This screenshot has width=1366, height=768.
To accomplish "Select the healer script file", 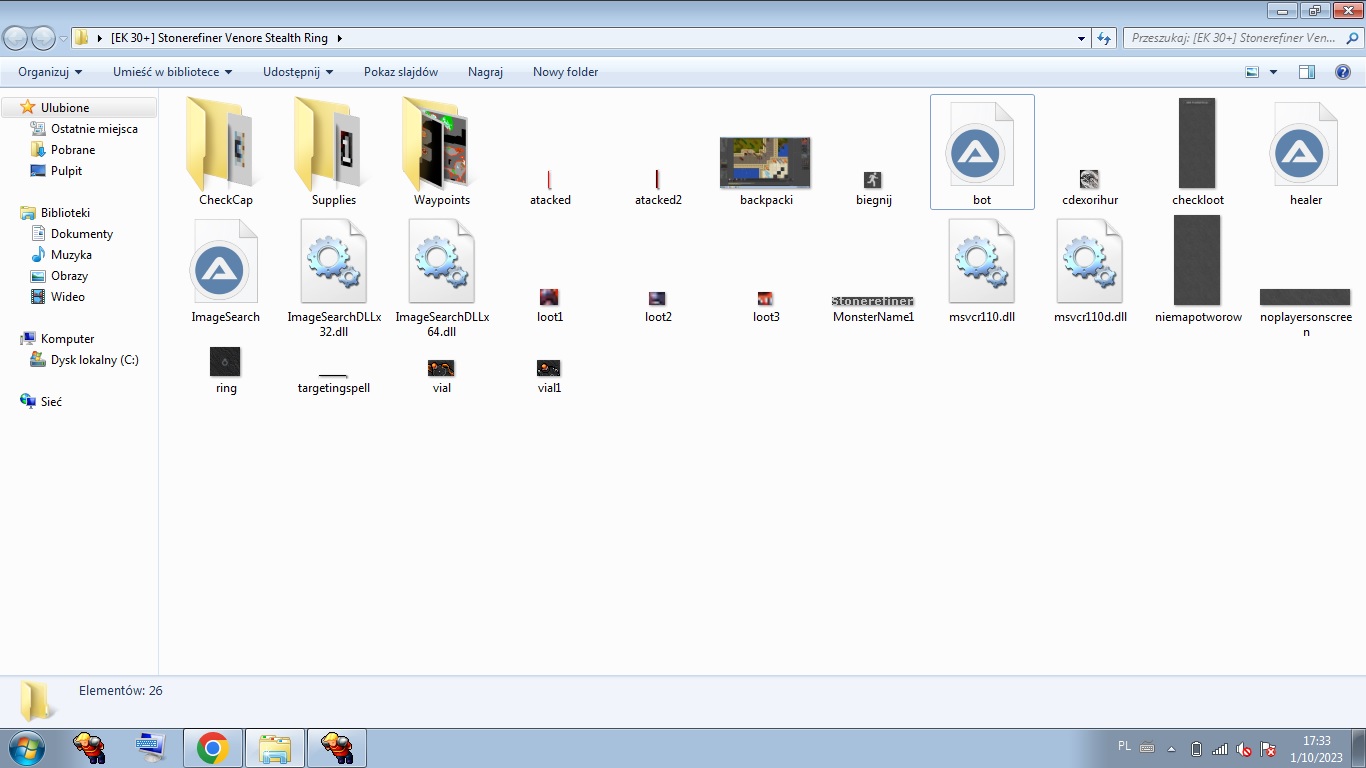I will [1305, 153].
